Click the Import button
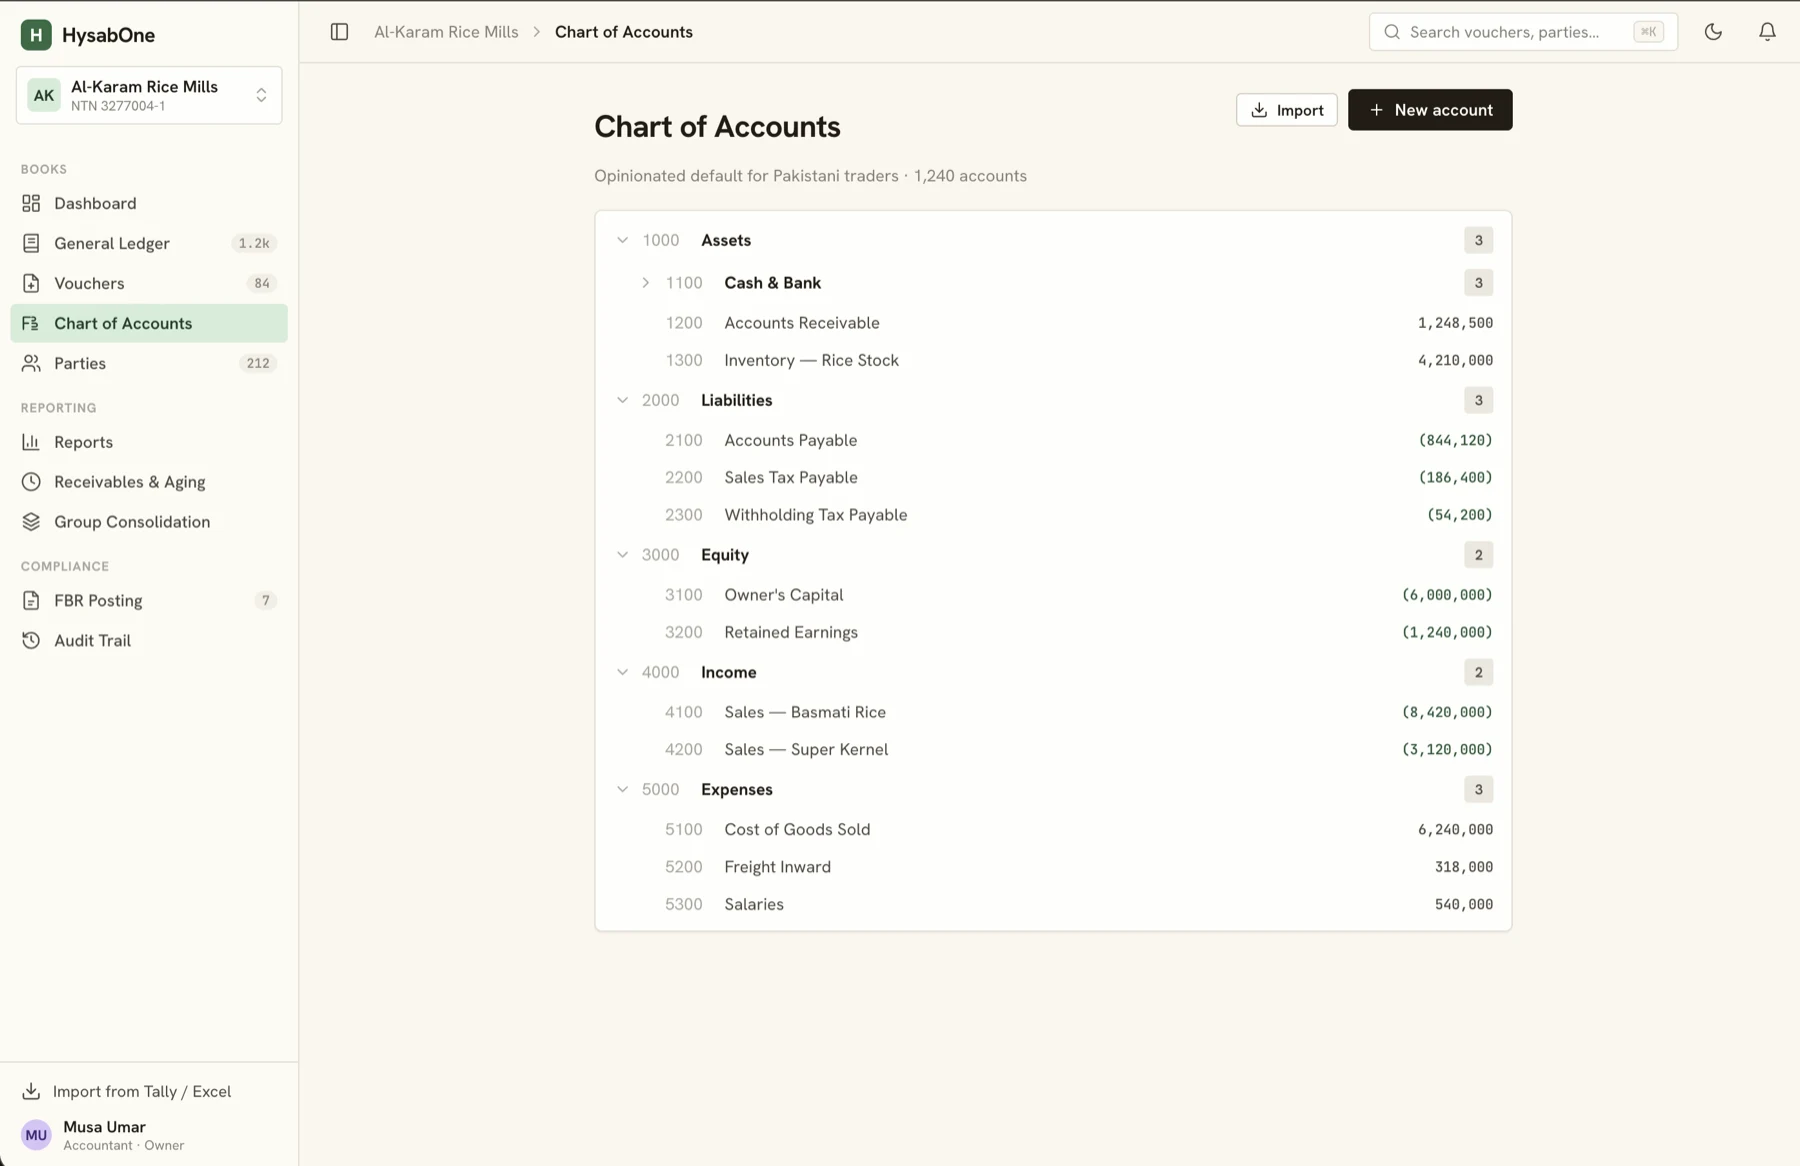1800x1166 pixels. [x=1286, y=110]
